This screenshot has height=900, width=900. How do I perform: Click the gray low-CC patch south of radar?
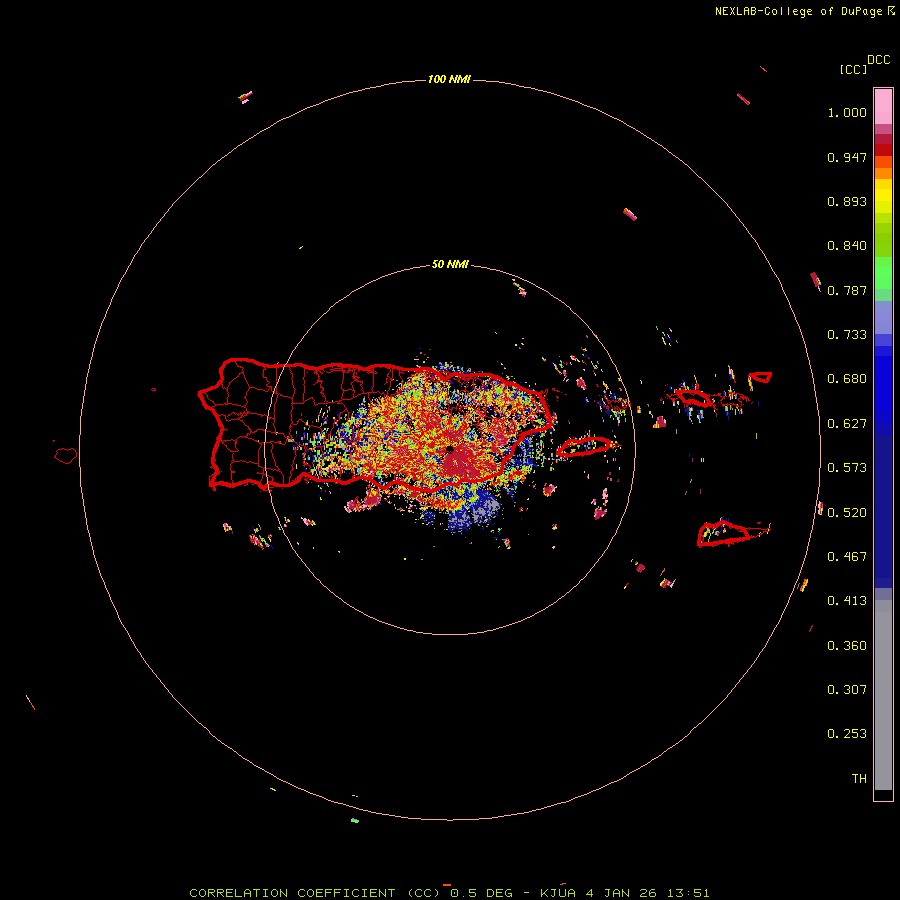pos(474,511)
